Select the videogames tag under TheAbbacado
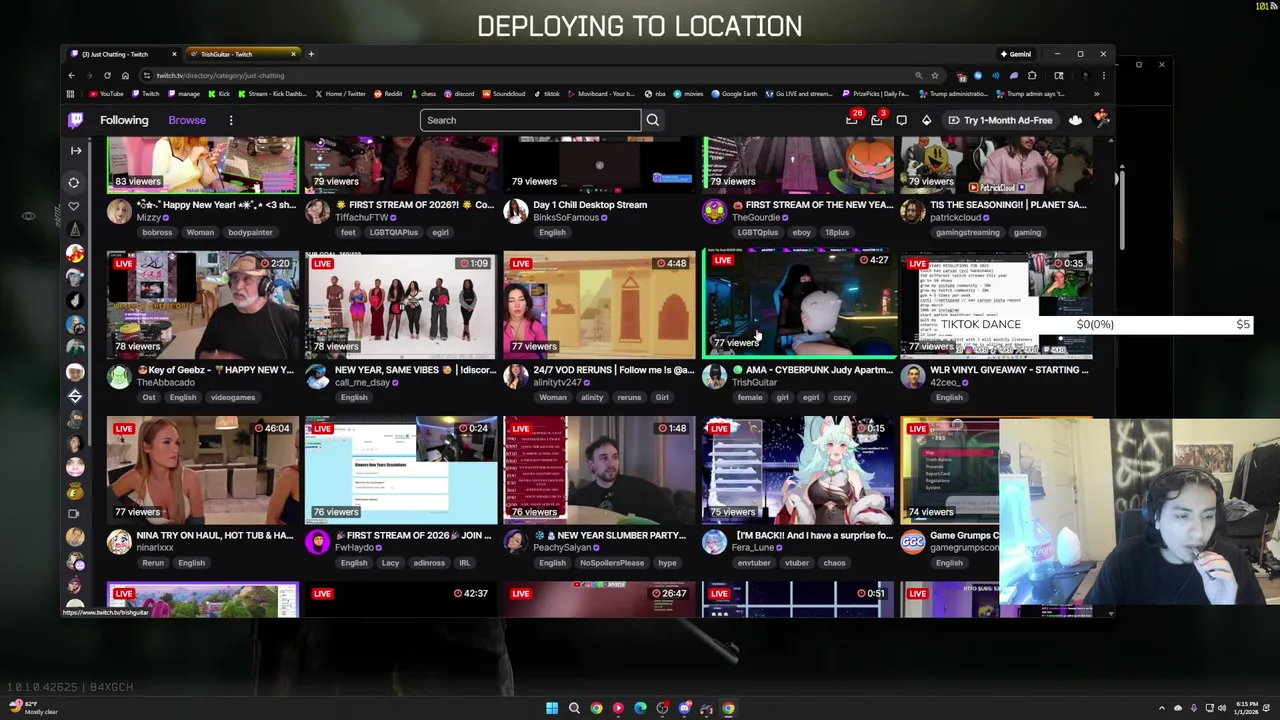 point(232,397)
